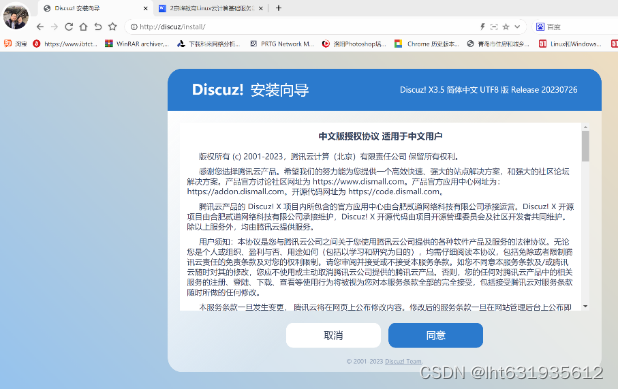
Task: Click the paragraph beginning 用户须知
Action: coord(380,267)
